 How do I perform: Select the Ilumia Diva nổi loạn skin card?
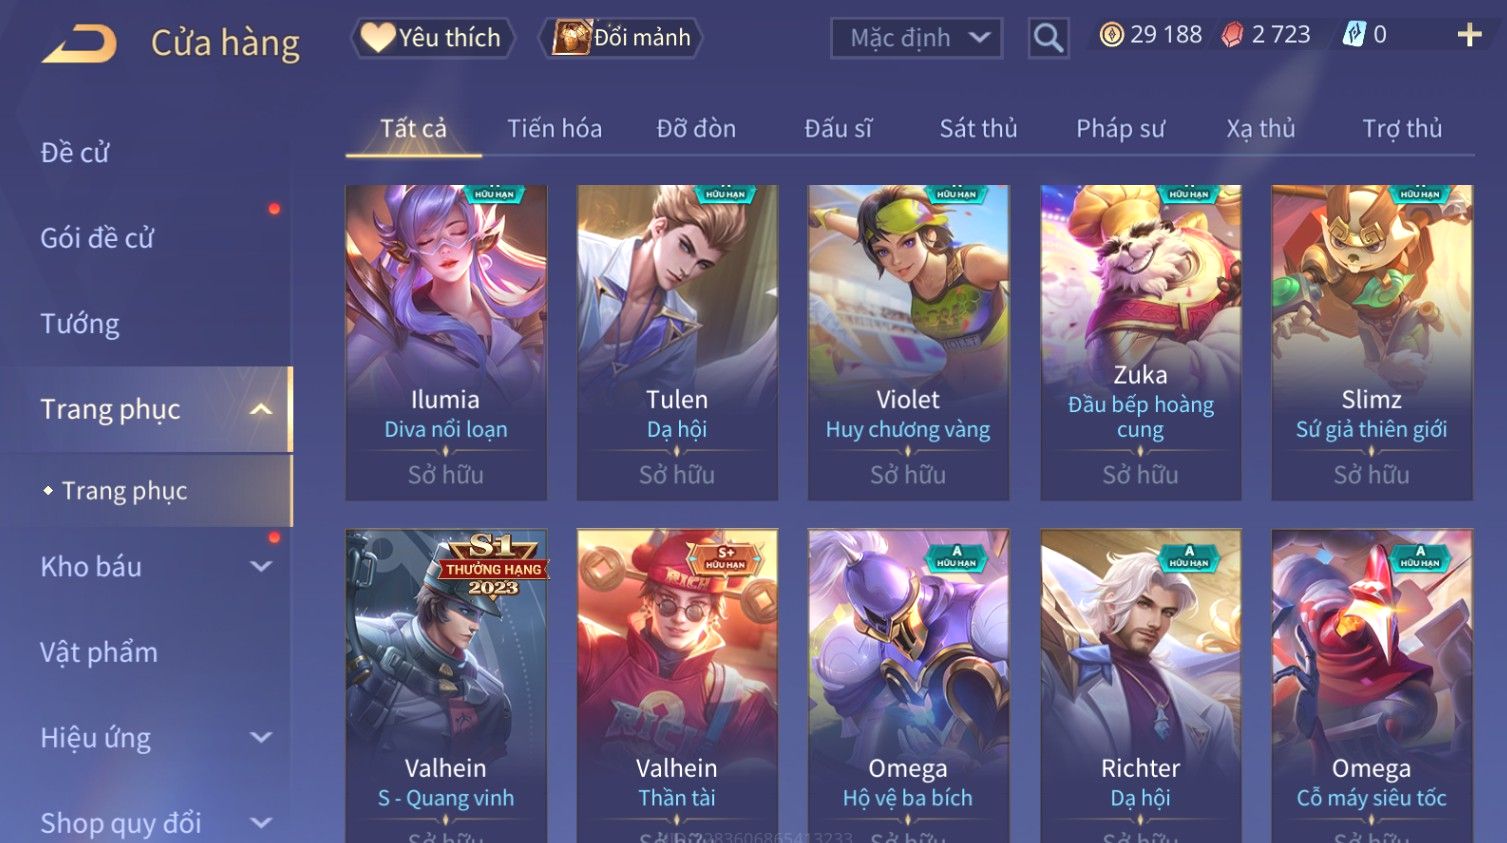pyautogui.click(x=446, y=342)
